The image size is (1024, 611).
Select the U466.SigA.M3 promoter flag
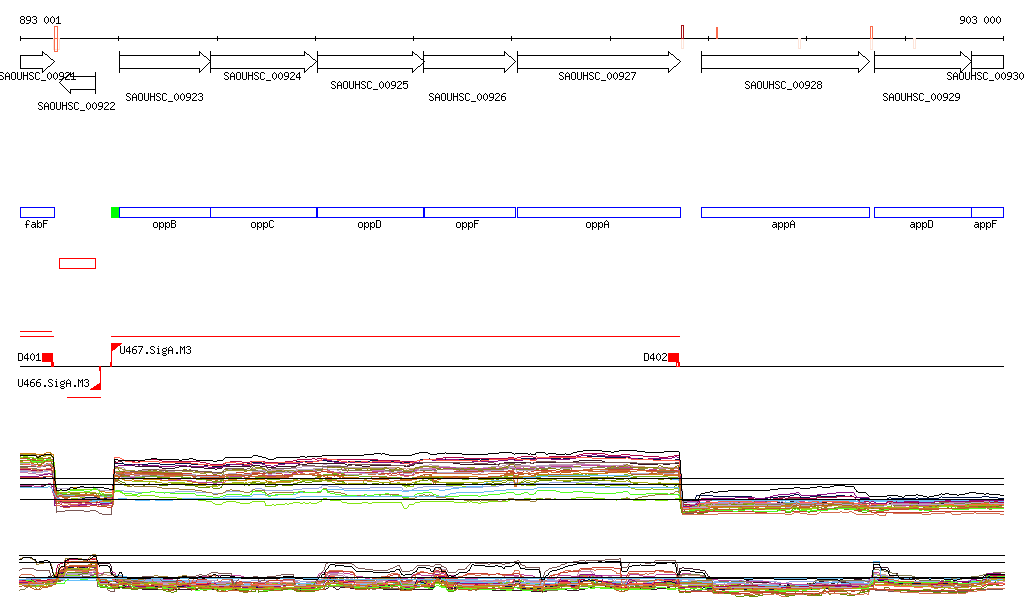click(96, 383)
